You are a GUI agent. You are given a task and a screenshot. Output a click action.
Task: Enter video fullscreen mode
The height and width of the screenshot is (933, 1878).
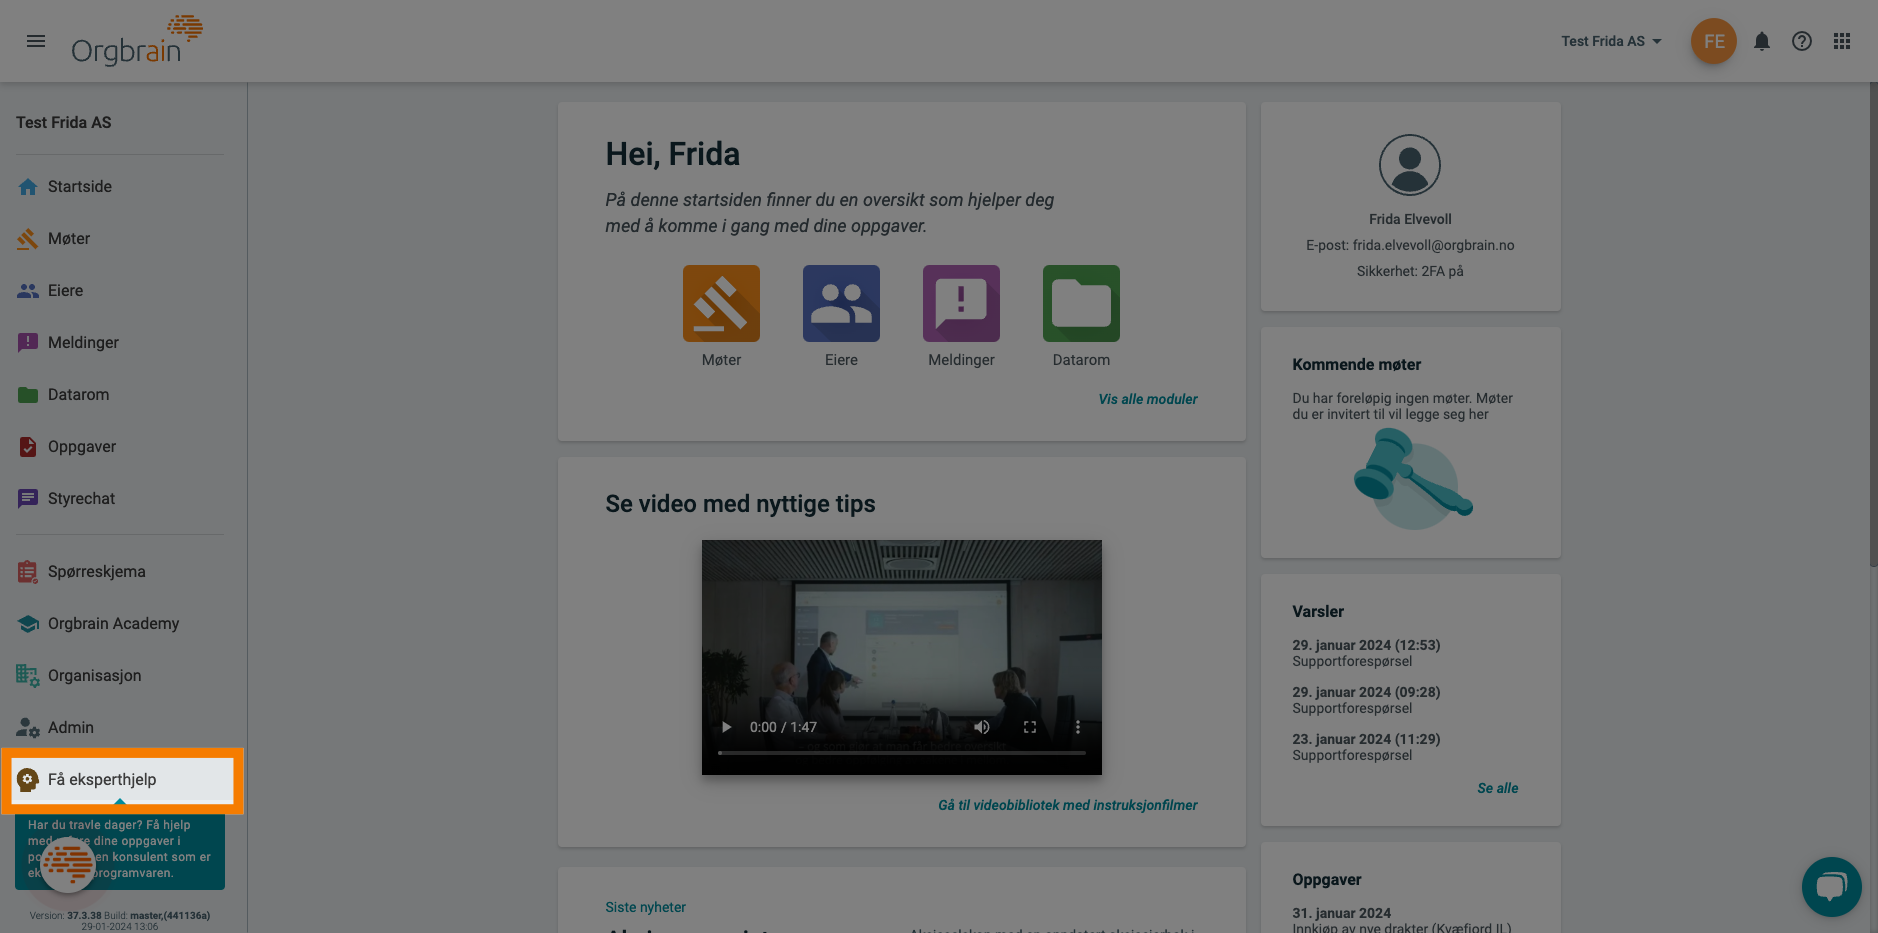(1030, 727)
